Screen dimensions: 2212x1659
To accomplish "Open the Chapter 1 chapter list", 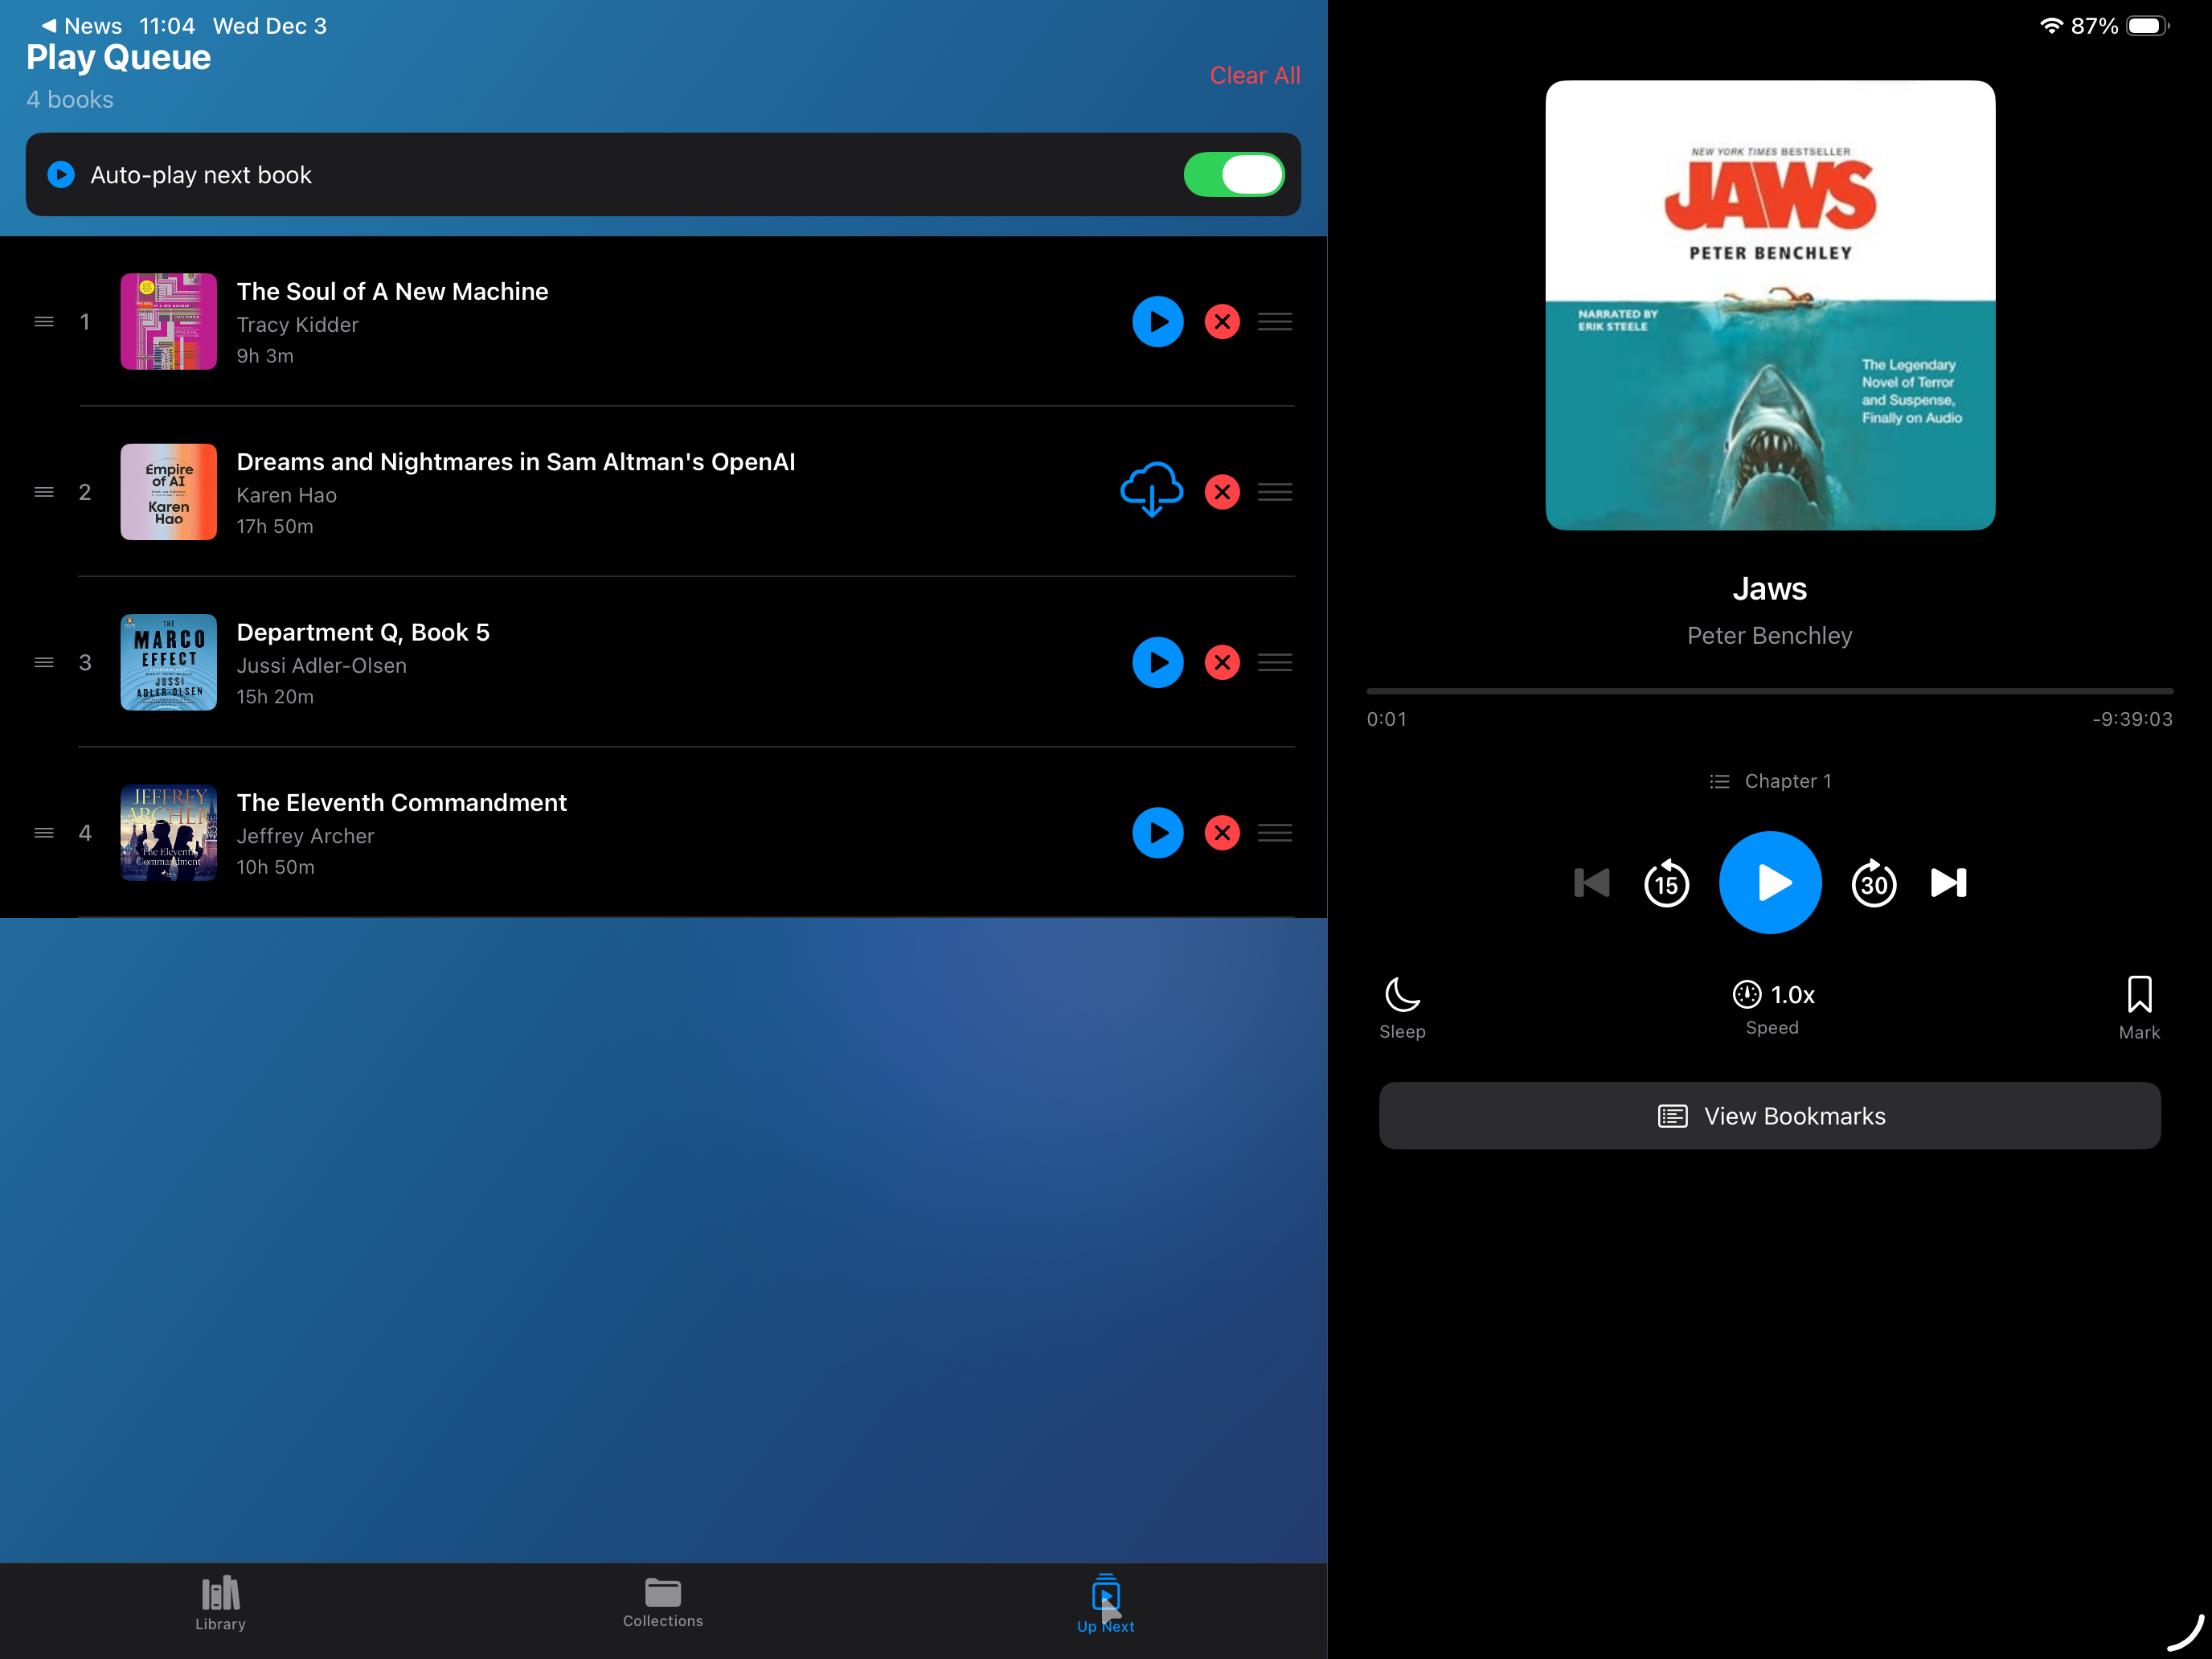I will tap(1770, 781).
